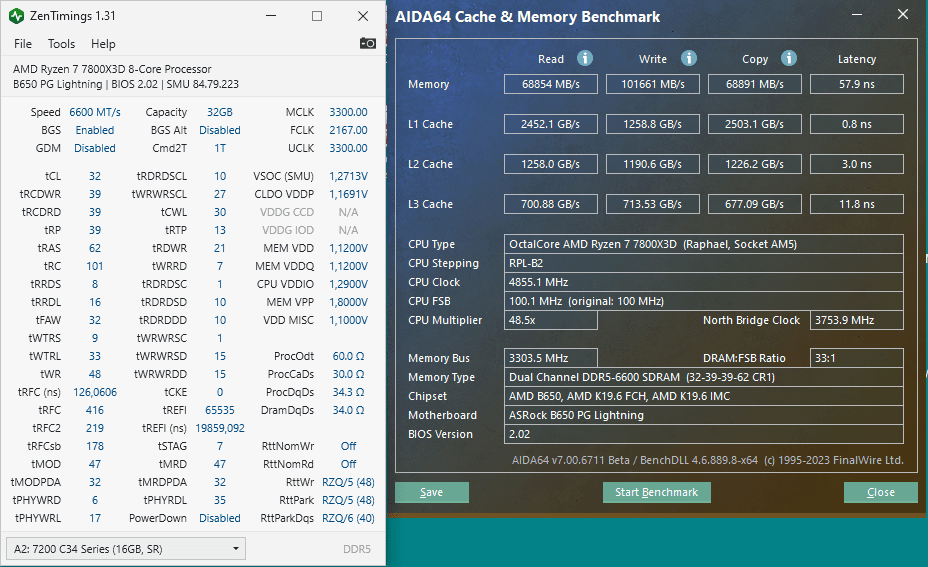The image size is (928, 567).
Task: Select the L2 Cache Write 1190.6 GB/s field
Action: [x=653, y=164]
